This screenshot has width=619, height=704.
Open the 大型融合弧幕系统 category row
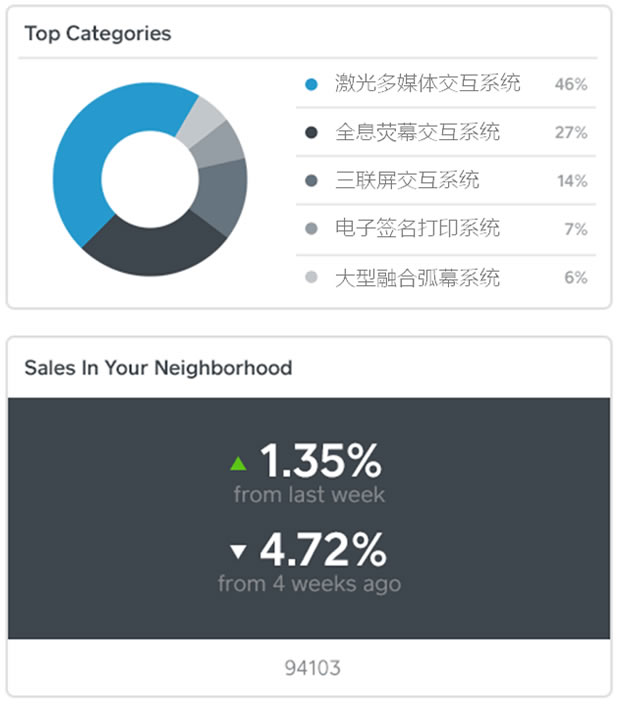[446, 278]
